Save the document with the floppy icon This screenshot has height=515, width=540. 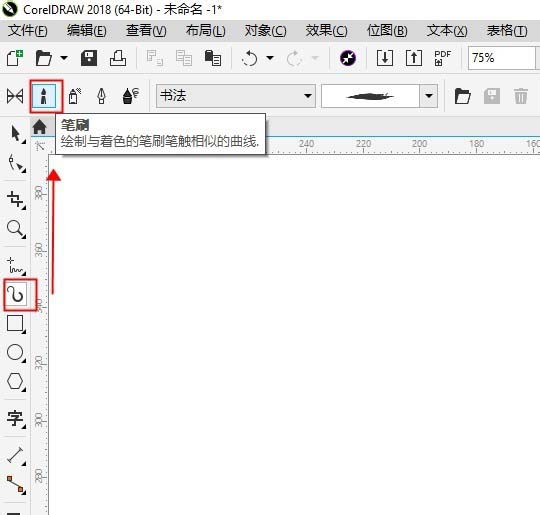click(x=89, y=58)
